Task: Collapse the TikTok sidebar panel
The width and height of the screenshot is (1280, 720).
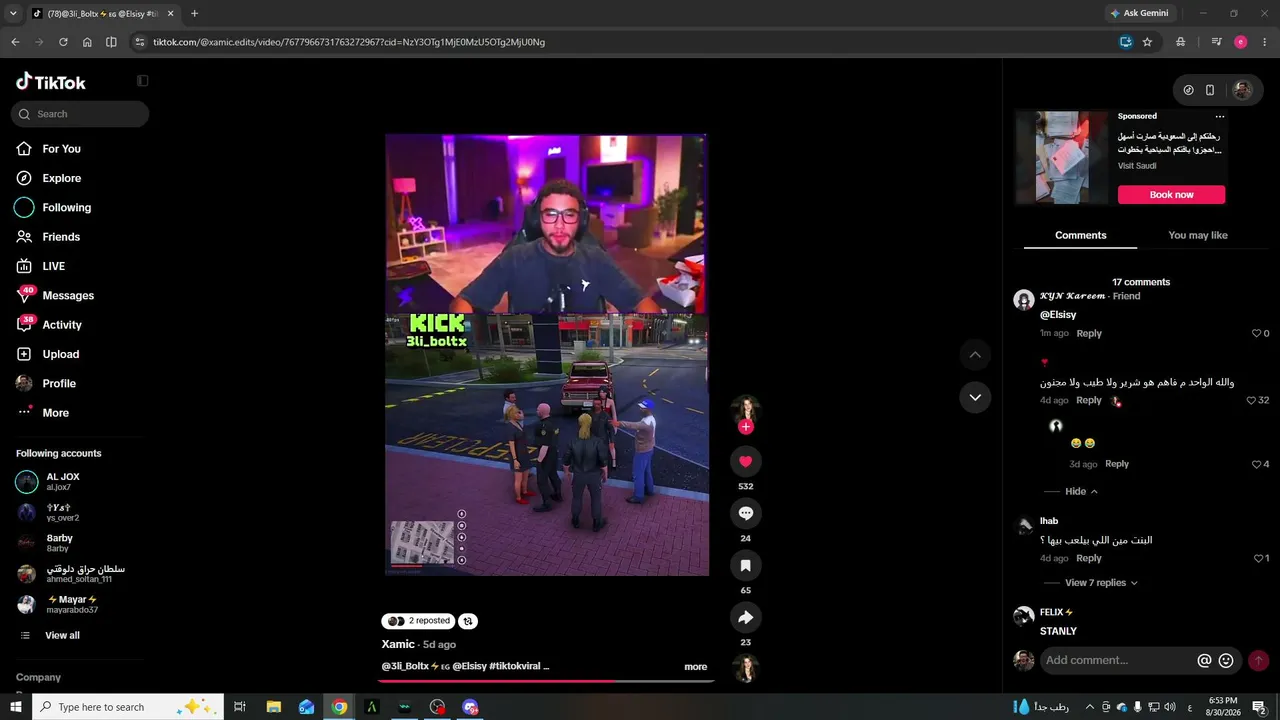Action: [142, 81]
